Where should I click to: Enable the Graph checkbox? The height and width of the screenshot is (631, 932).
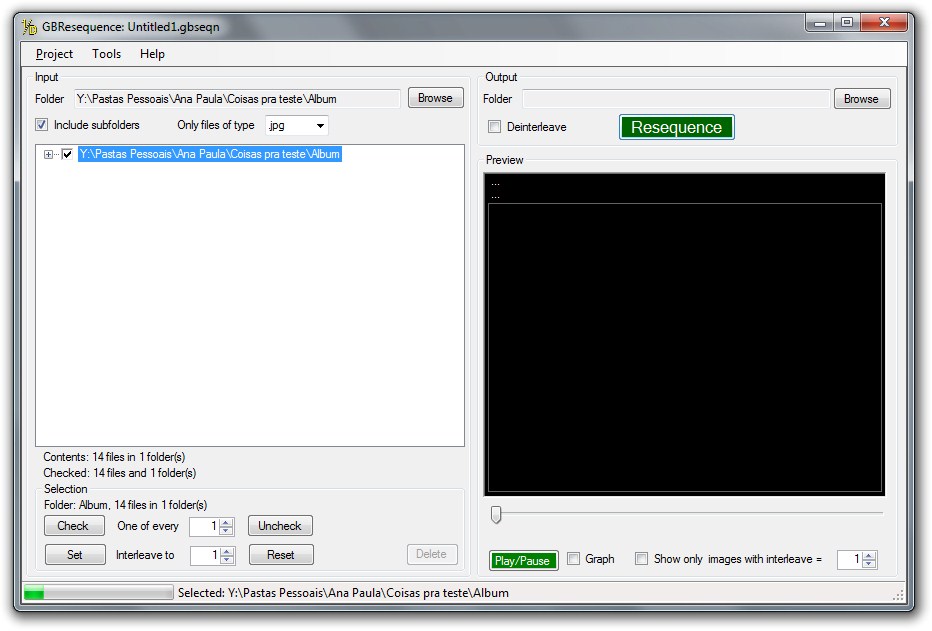pos(574,559)
